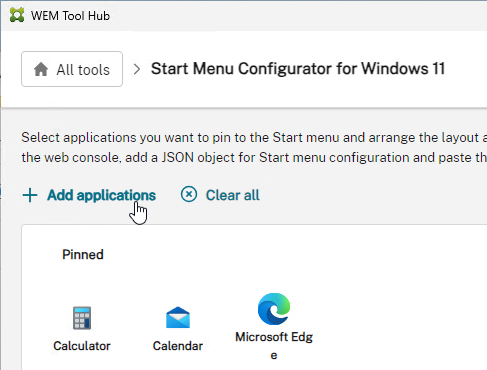Click the plus icon beside Add applications

tap(30, 195)
